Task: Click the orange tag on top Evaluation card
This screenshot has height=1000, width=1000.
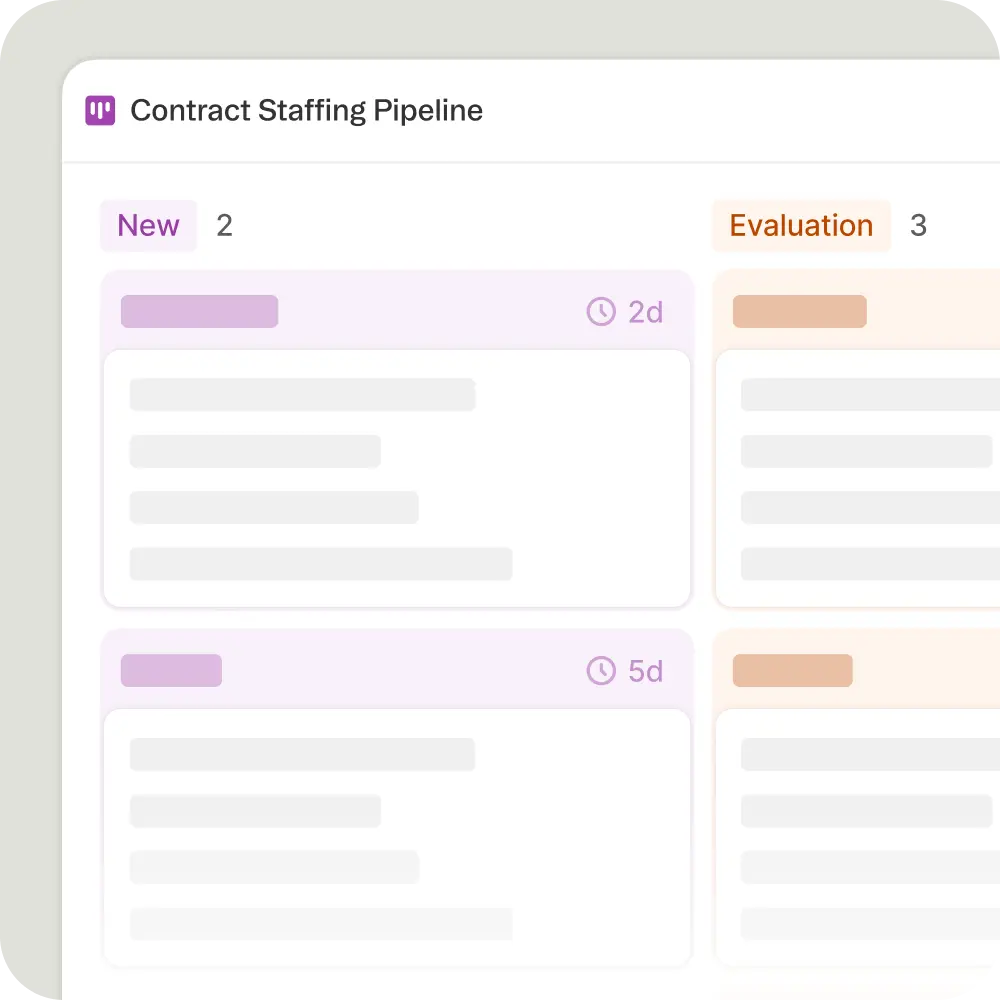Action: pyautogui.click(x=799, y=312)
